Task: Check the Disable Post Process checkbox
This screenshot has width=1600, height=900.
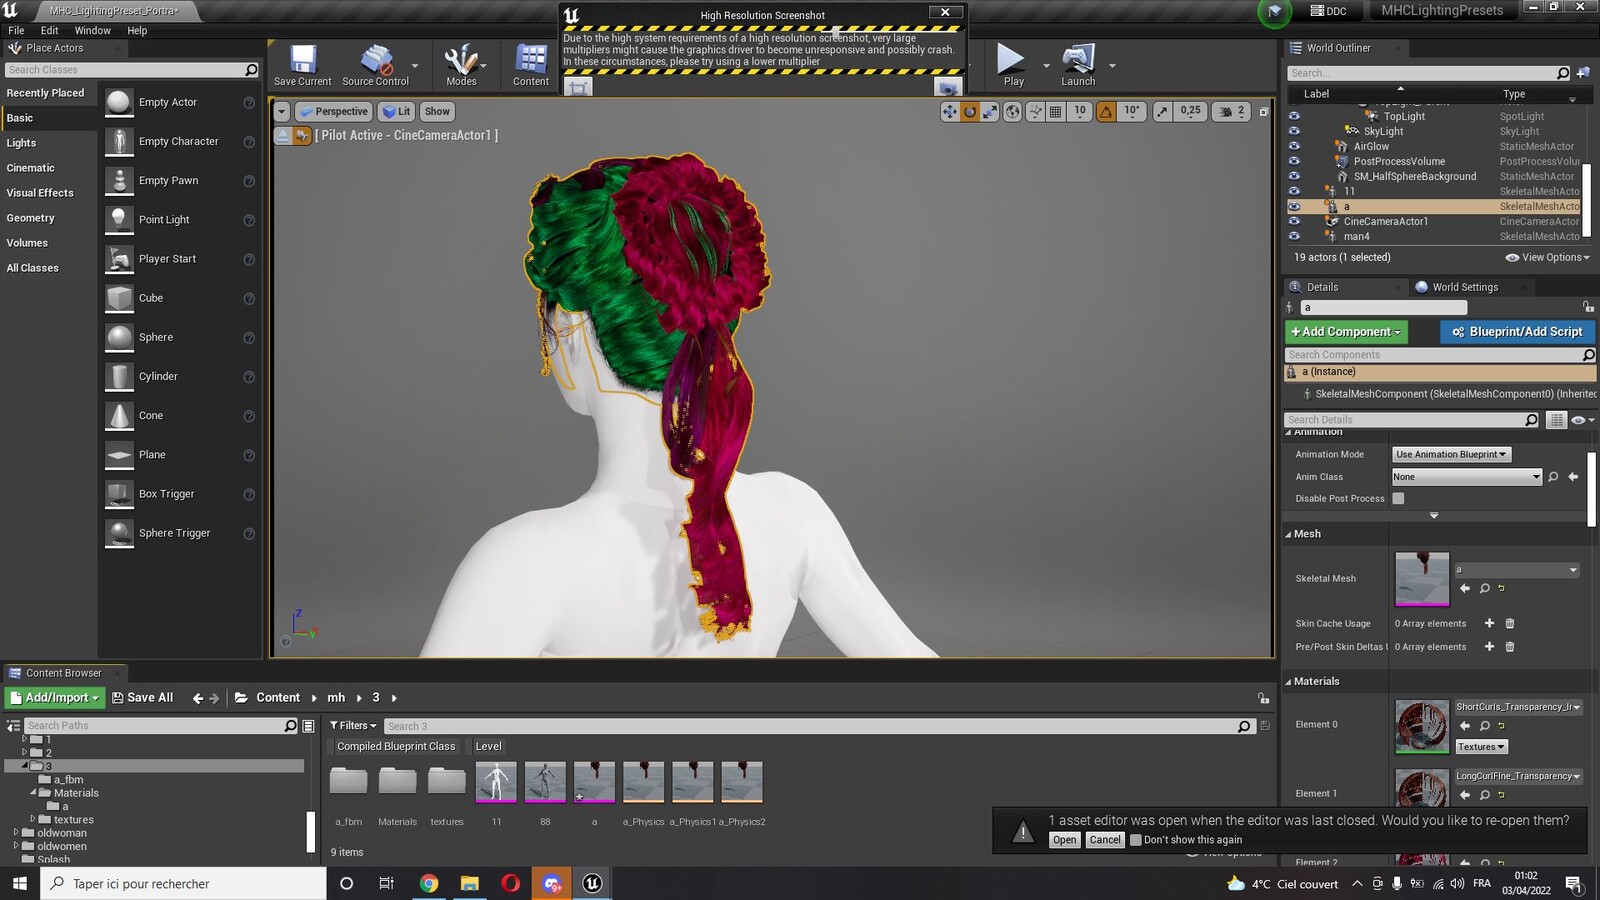Action: pos(1398,498)
